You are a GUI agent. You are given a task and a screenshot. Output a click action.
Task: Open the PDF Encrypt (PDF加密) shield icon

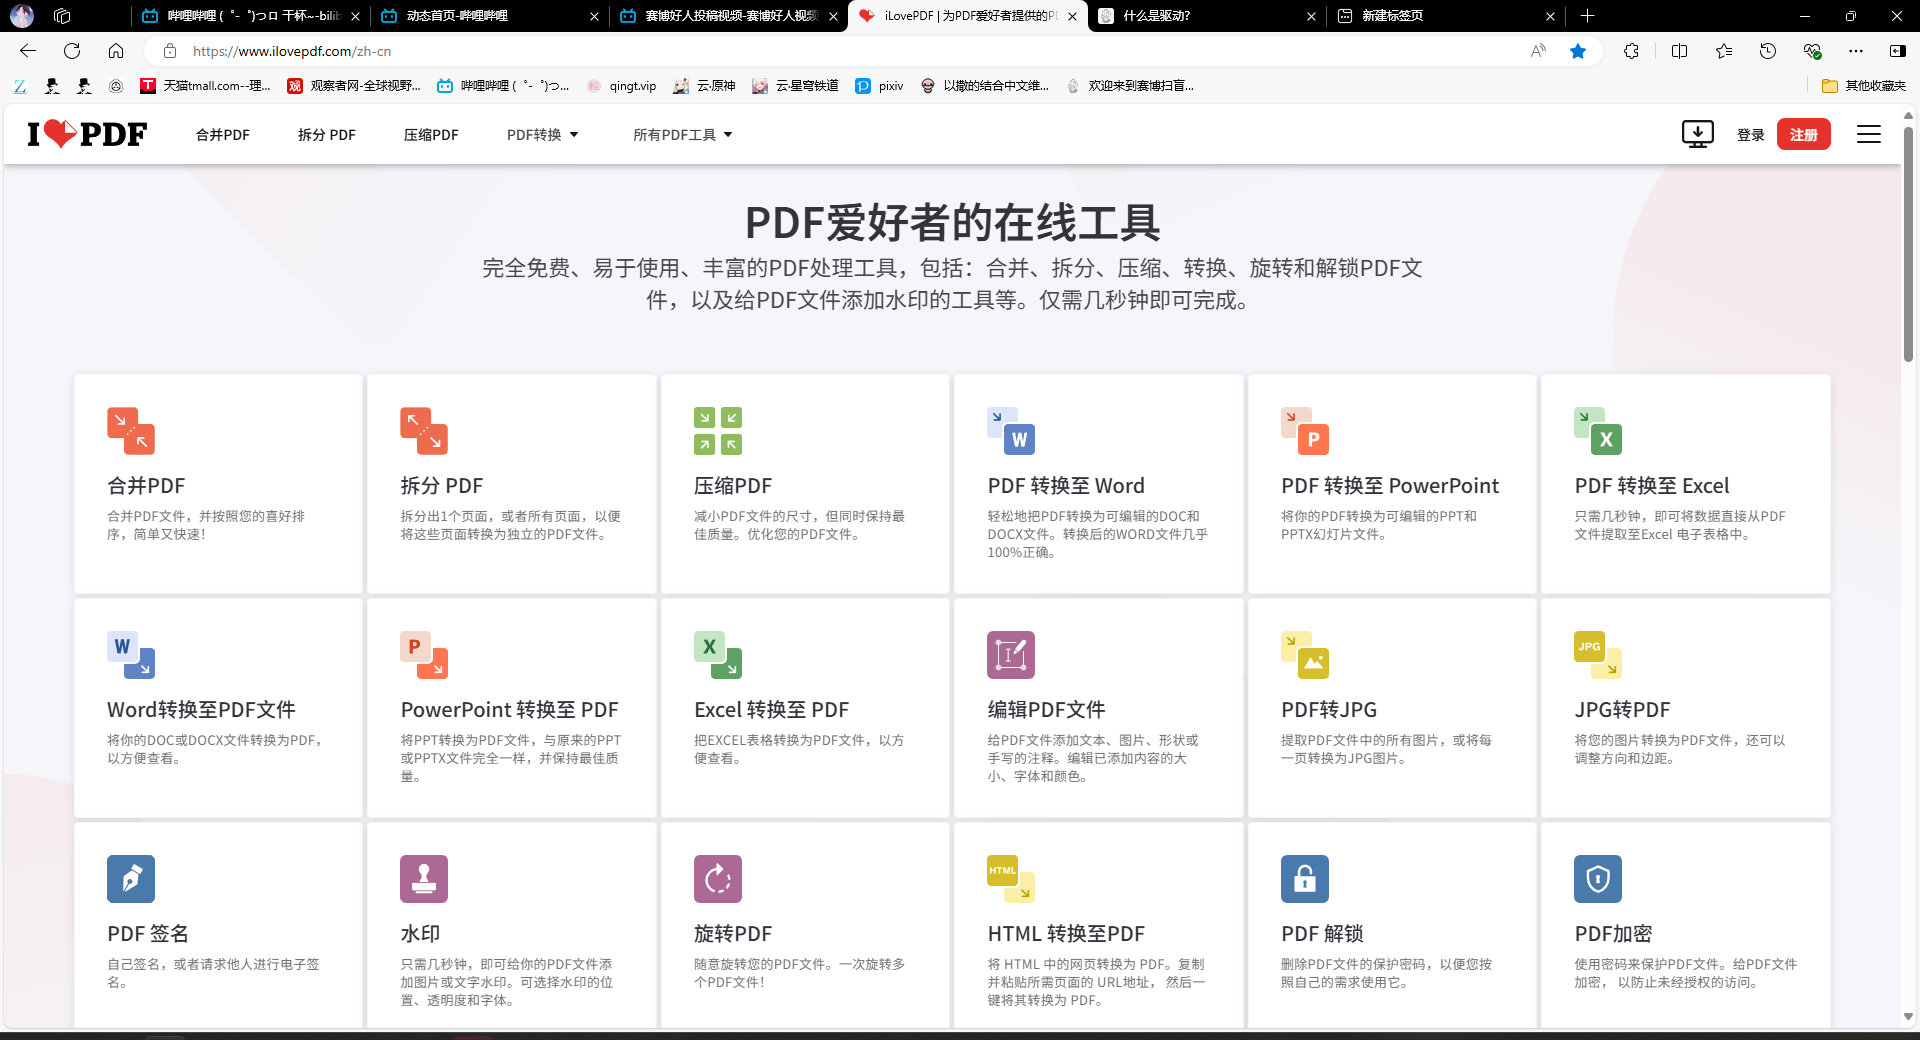click(x=1597, y=879)
